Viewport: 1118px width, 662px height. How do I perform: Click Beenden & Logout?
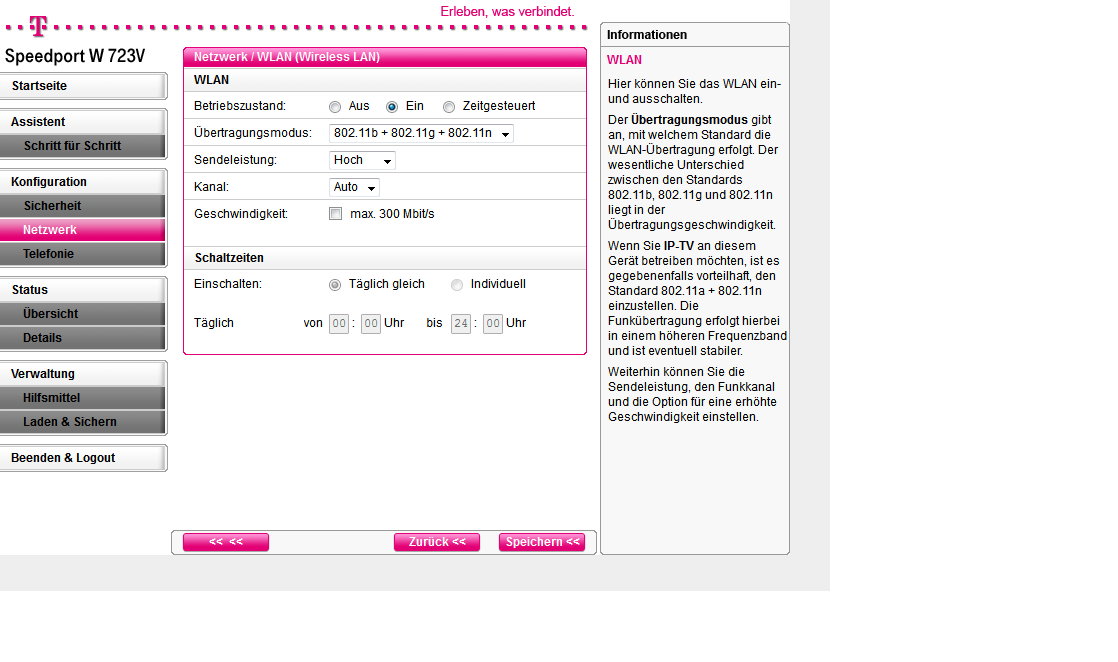[83, 458]
